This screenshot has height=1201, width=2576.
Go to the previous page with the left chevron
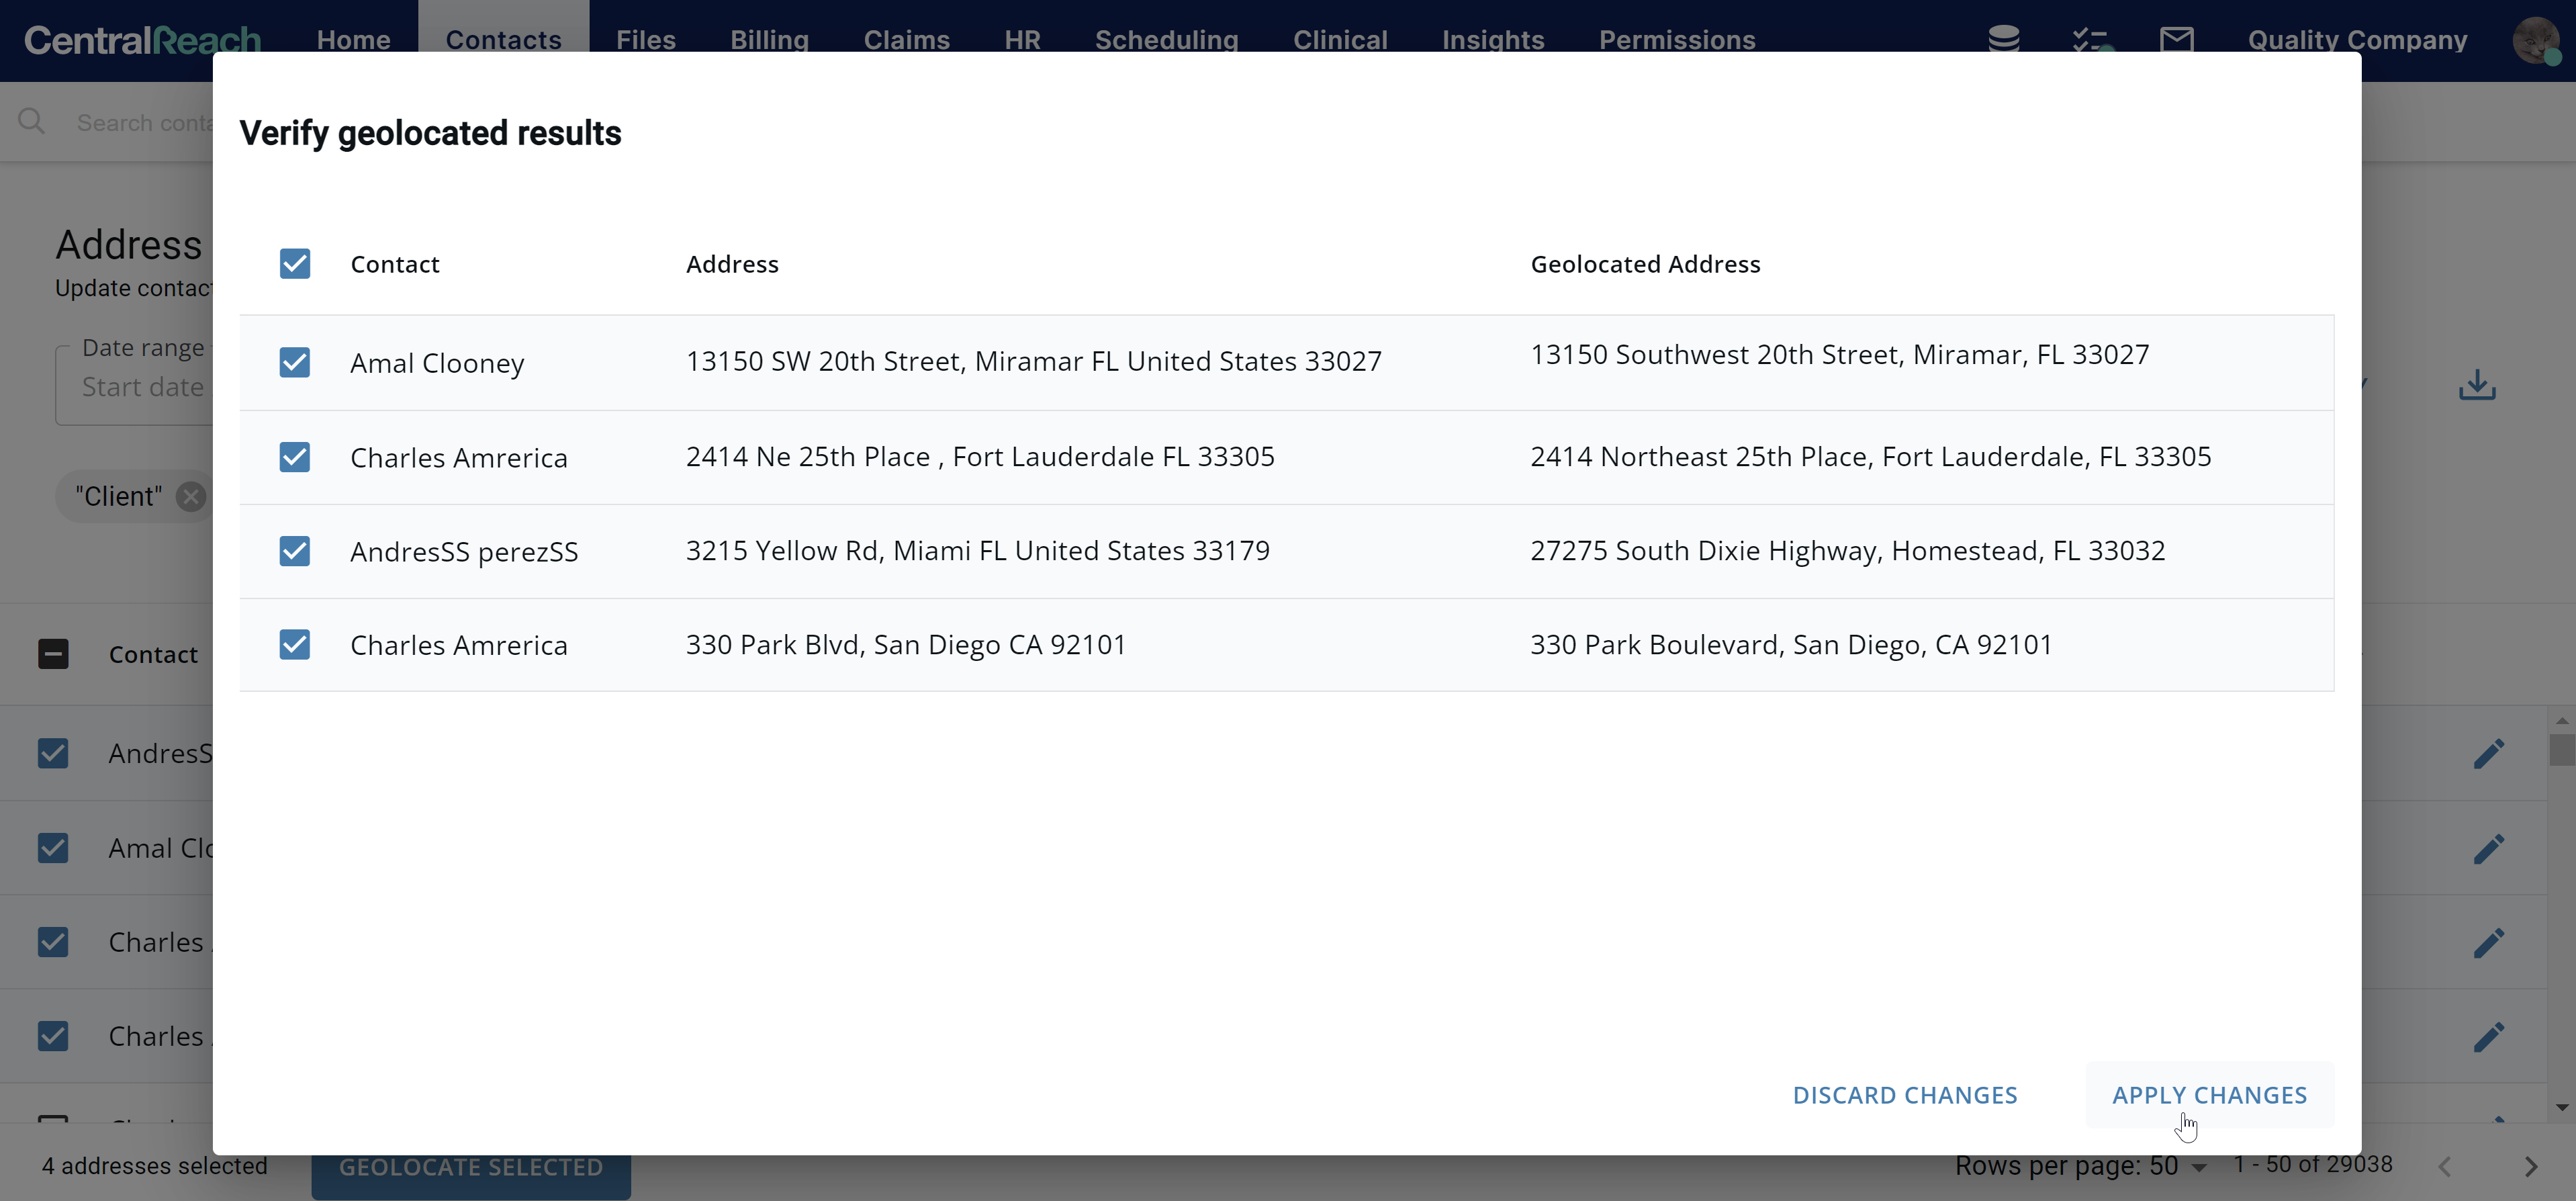point(2445,1166)
